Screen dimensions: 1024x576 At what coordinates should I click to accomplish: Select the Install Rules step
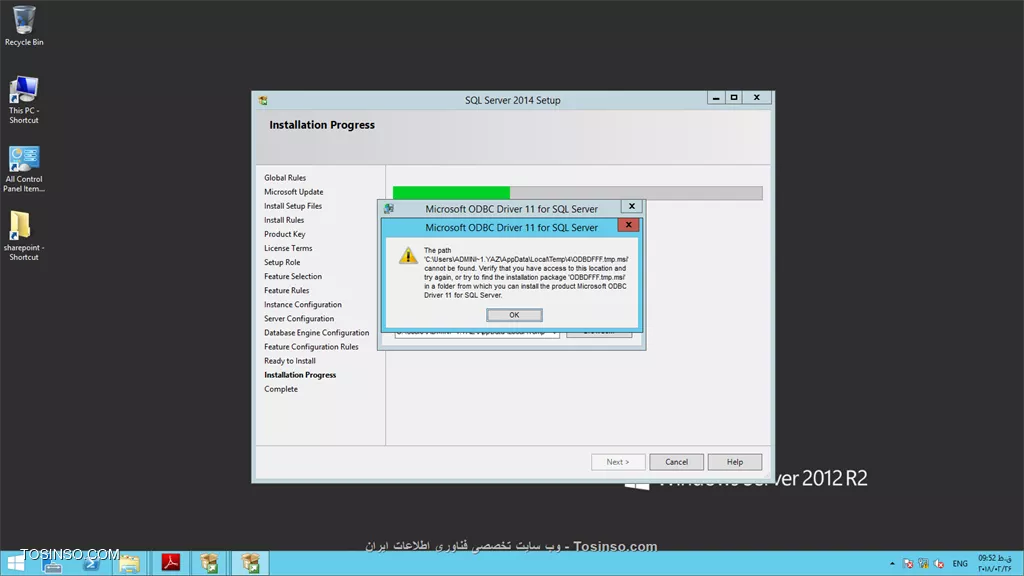[283, 220]
